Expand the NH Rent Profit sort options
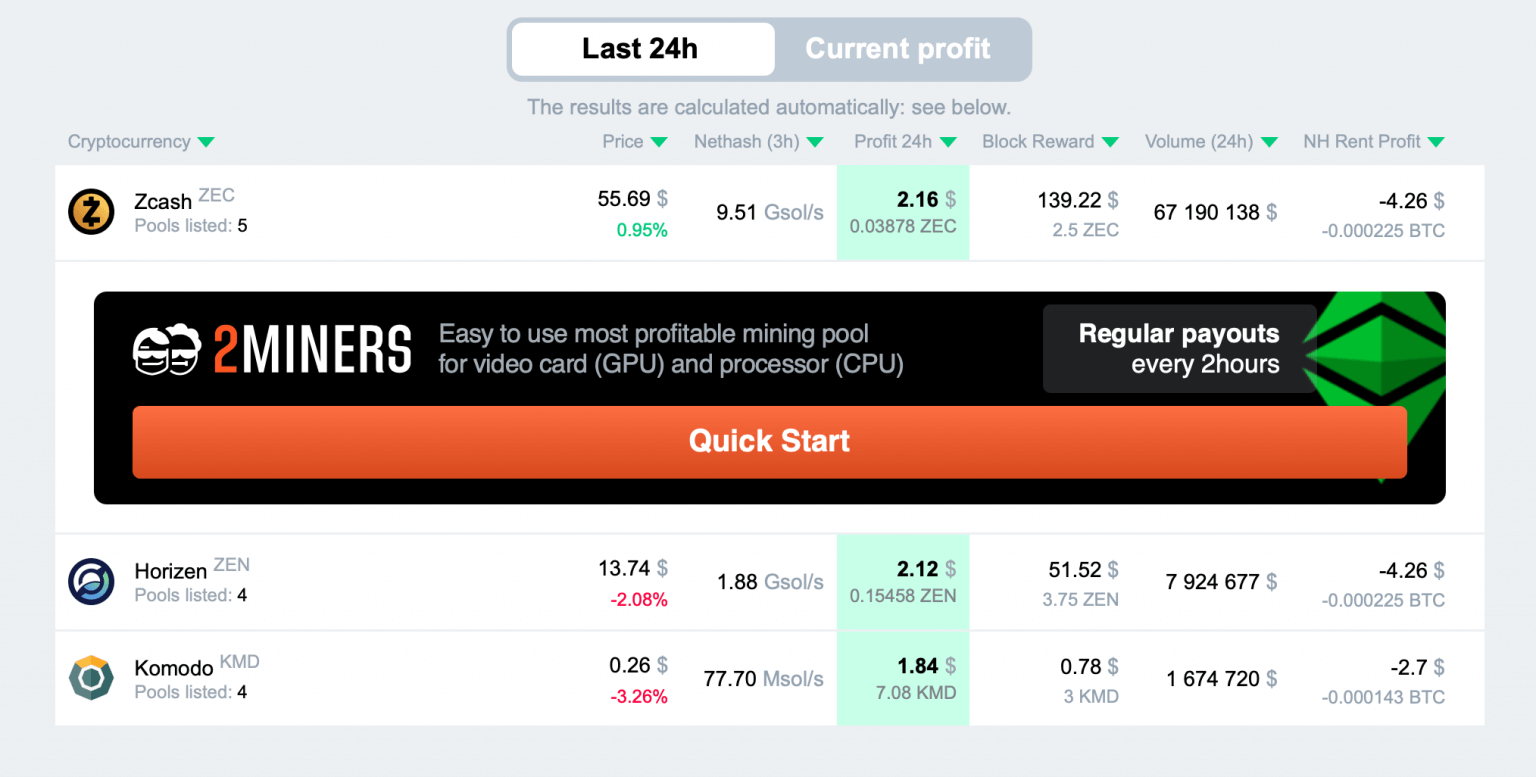The height and width of the screenshot is (777, 1536). coord(1436,142)
